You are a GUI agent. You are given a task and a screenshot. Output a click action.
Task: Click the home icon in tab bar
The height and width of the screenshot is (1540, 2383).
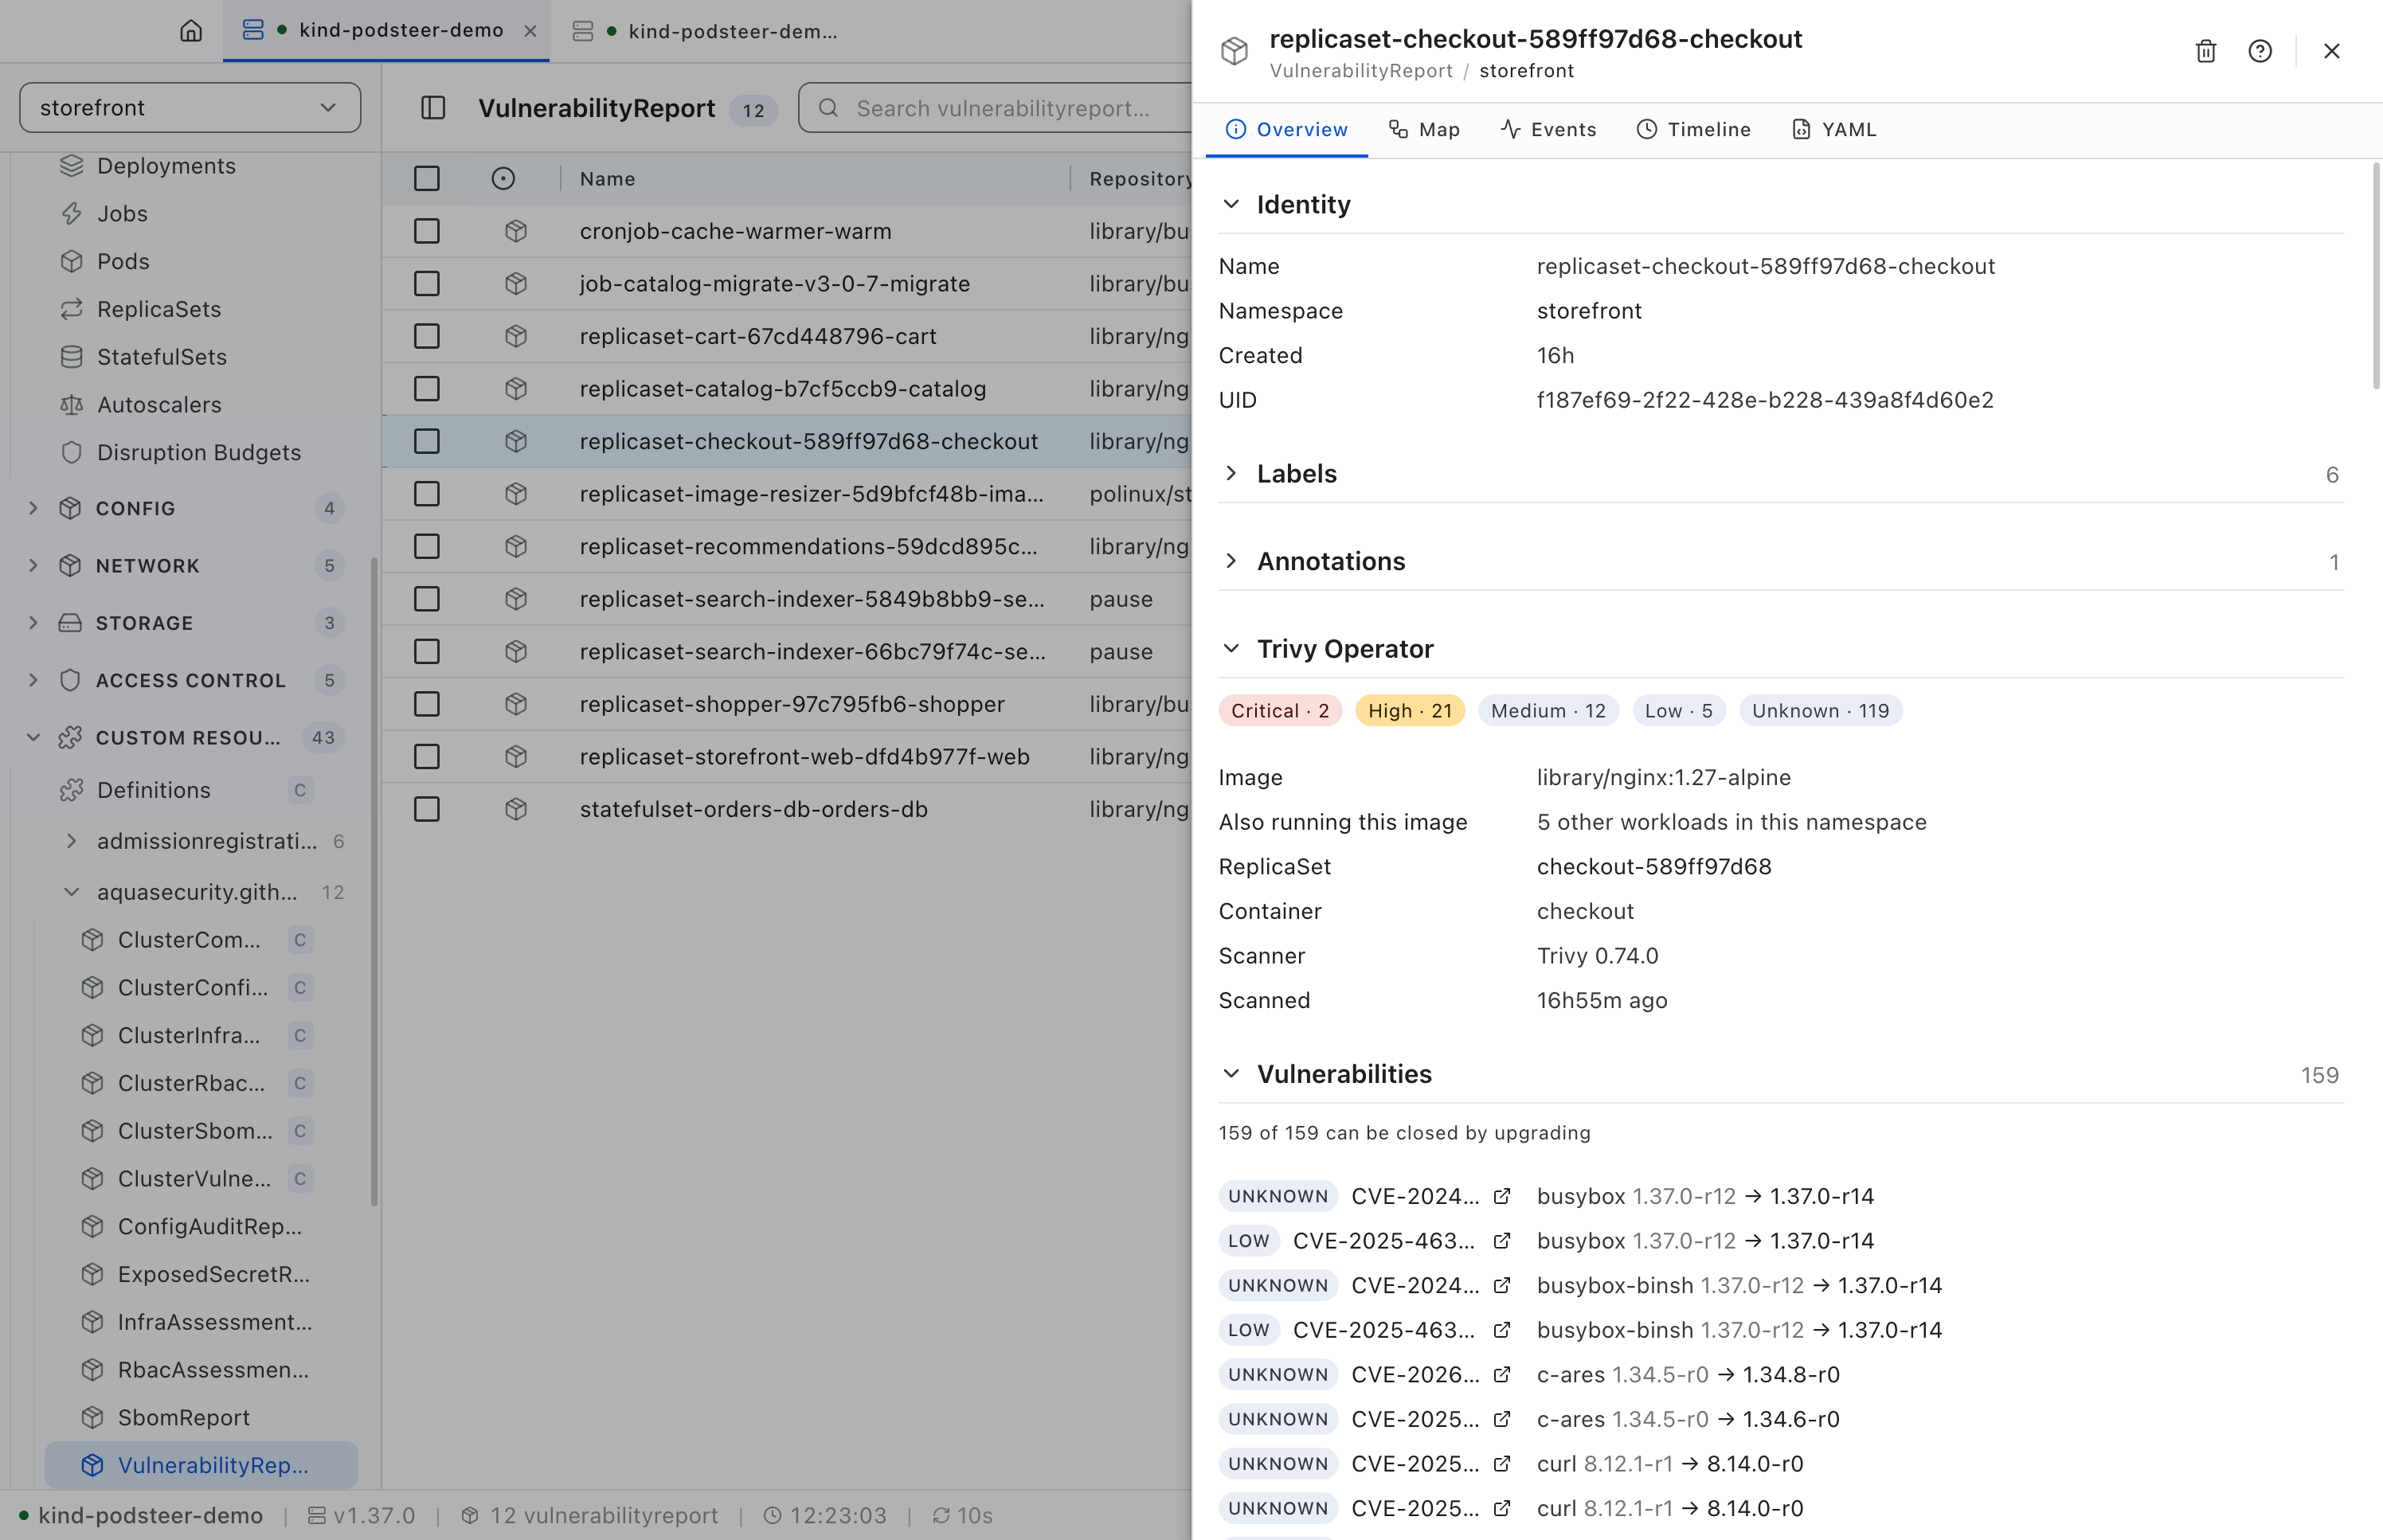tap(191, 31)
